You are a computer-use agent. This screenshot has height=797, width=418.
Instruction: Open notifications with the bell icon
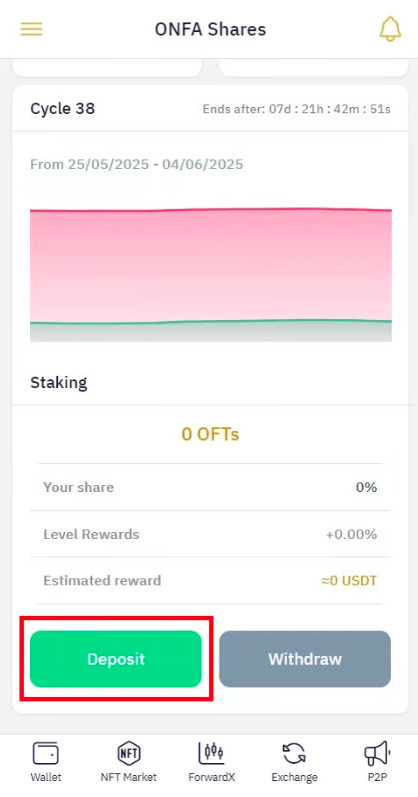coord(390,29)
